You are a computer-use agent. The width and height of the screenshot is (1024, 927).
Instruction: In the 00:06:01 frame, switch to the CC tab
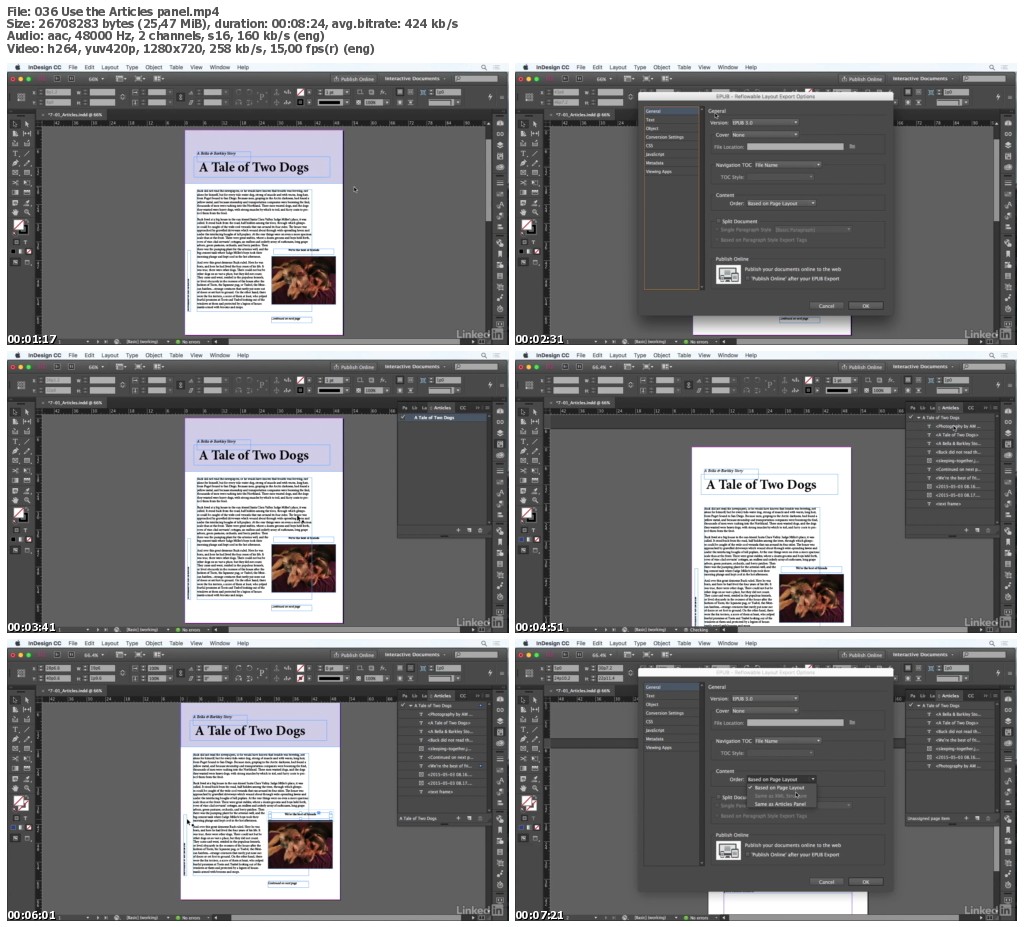coord(462,696)
